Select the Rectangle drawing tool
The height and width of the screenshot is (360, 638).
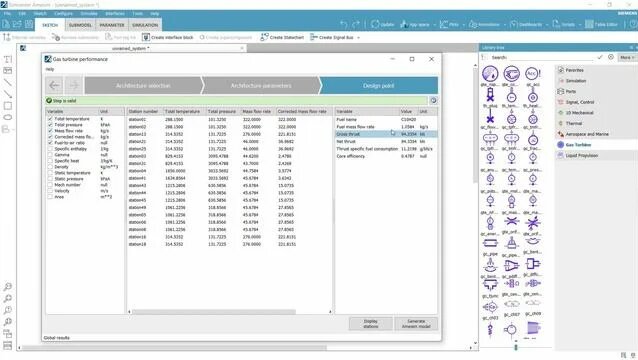pyautogui.click(x=8, y=106)
